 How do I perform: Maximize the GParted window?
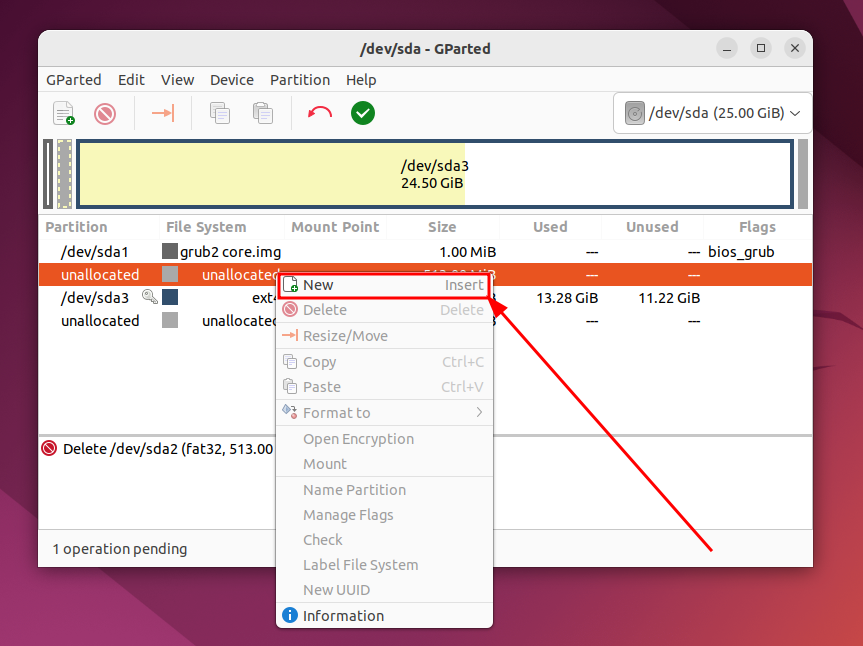[761, 48]
